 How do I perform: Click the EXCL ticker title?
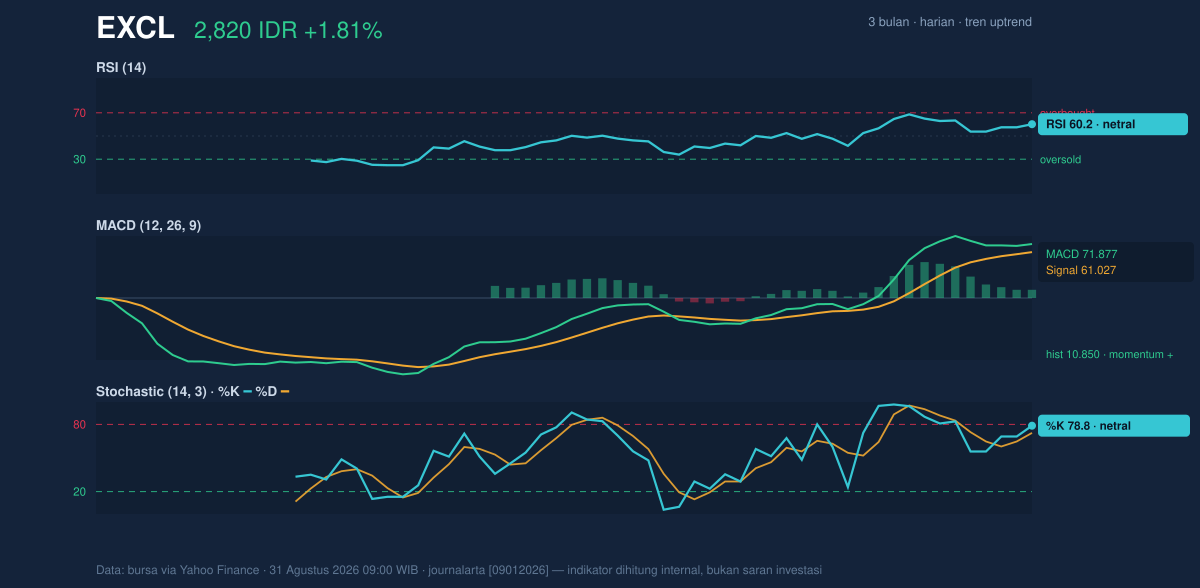point(135,29)
